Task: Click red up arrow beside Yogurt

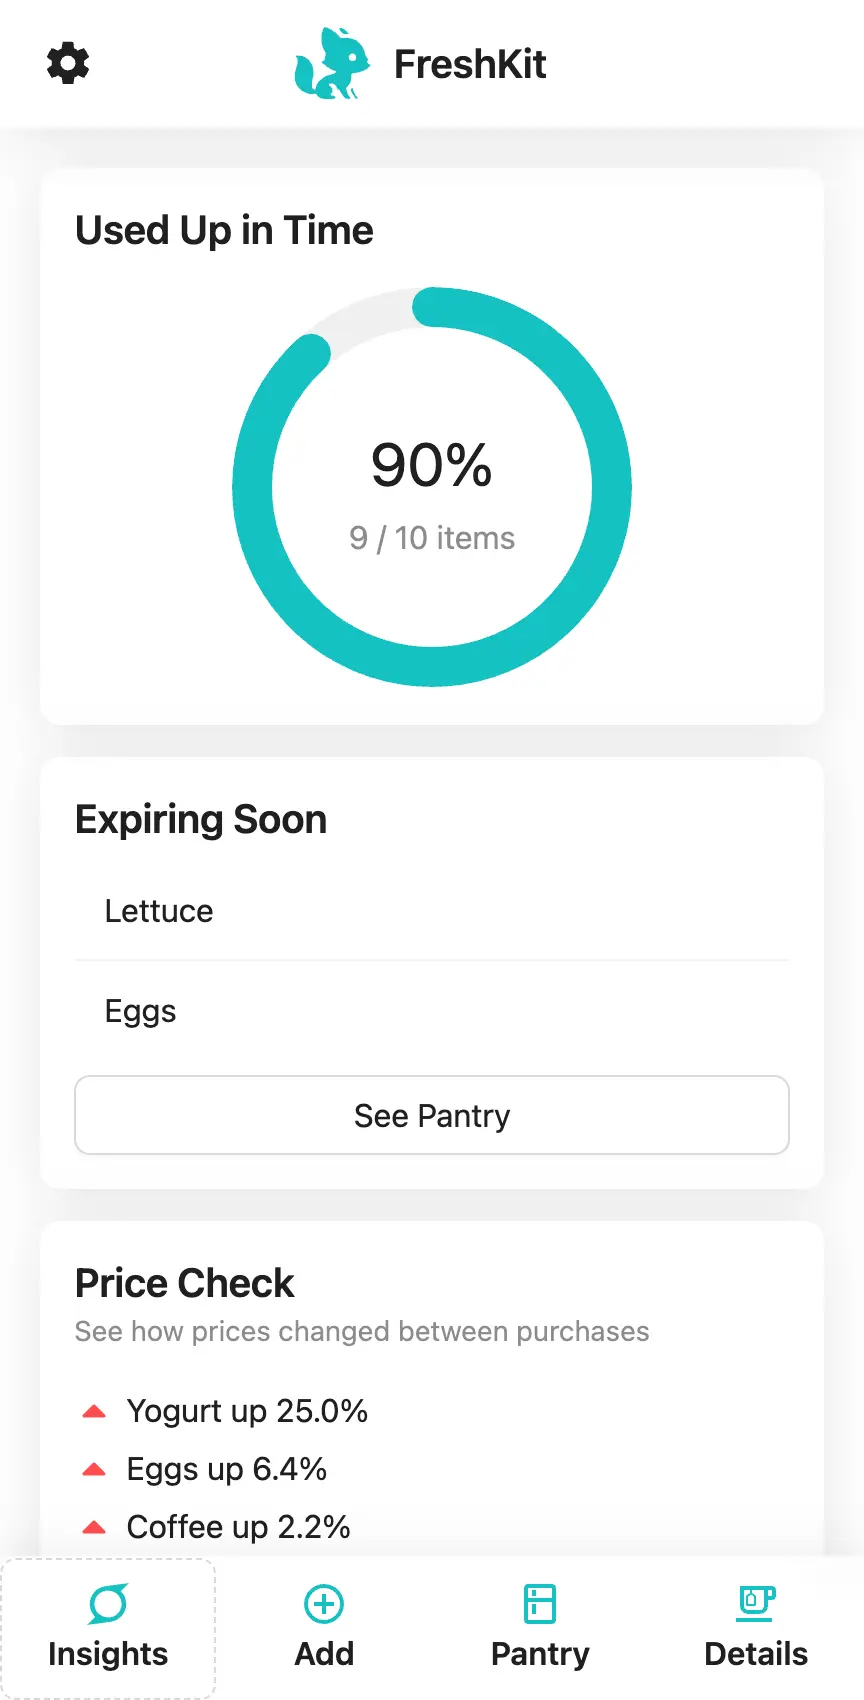Action: [94, 1411]
